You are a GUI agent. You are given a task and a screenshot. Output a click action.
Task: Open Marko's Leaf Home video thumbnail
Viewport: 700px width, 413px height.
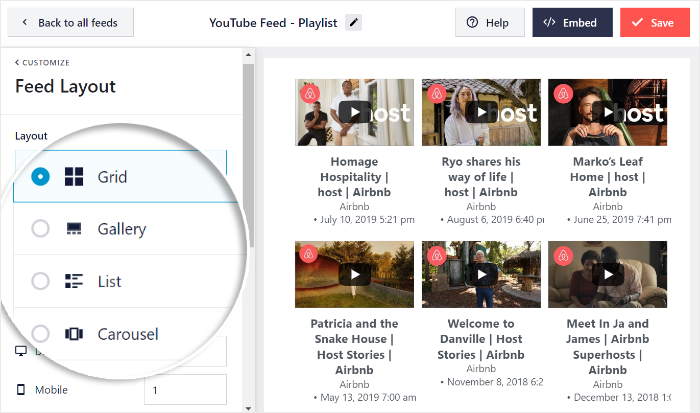(x=607, y=112)
